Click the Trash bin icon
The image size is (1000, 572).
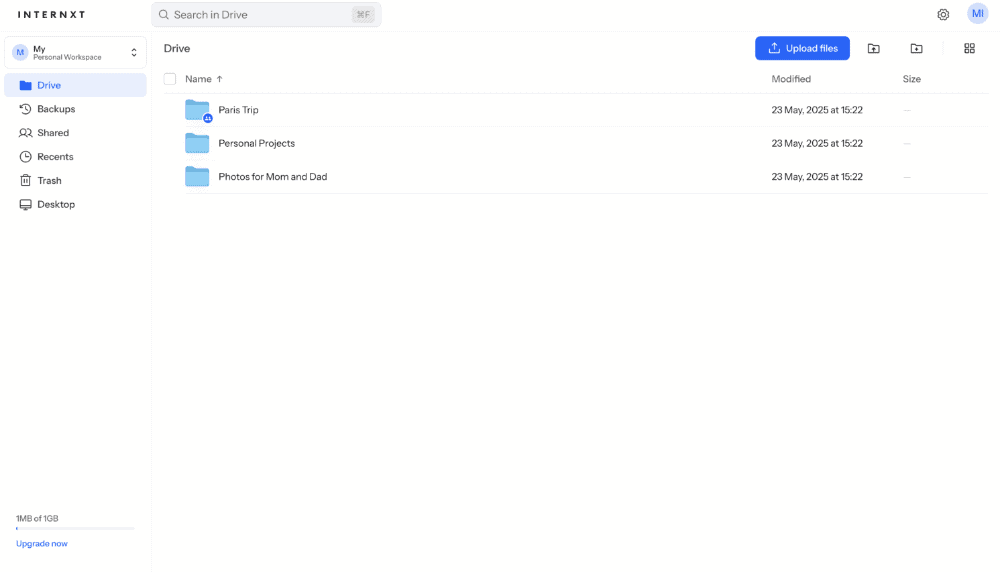26,180
